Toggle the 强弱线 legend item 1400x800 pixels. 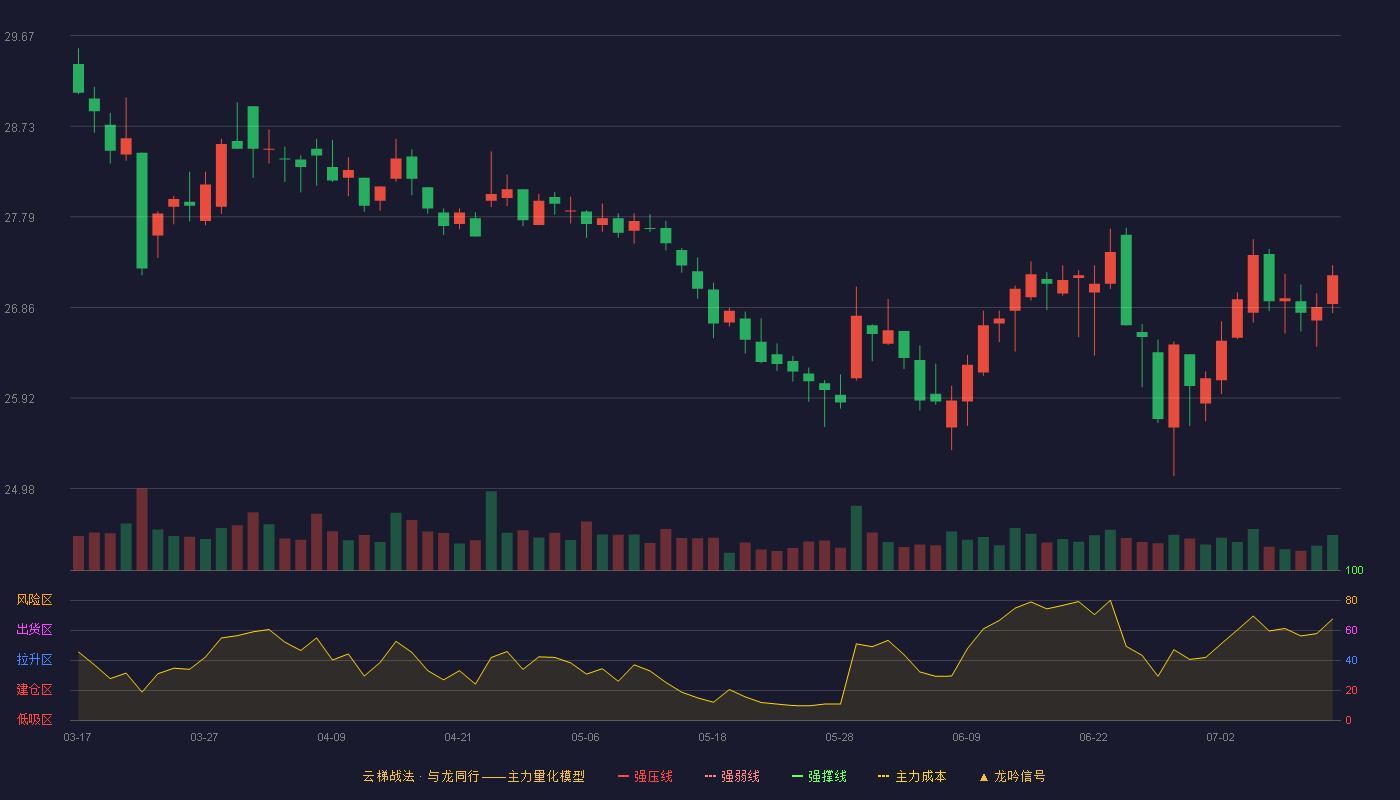coord(732,776)
